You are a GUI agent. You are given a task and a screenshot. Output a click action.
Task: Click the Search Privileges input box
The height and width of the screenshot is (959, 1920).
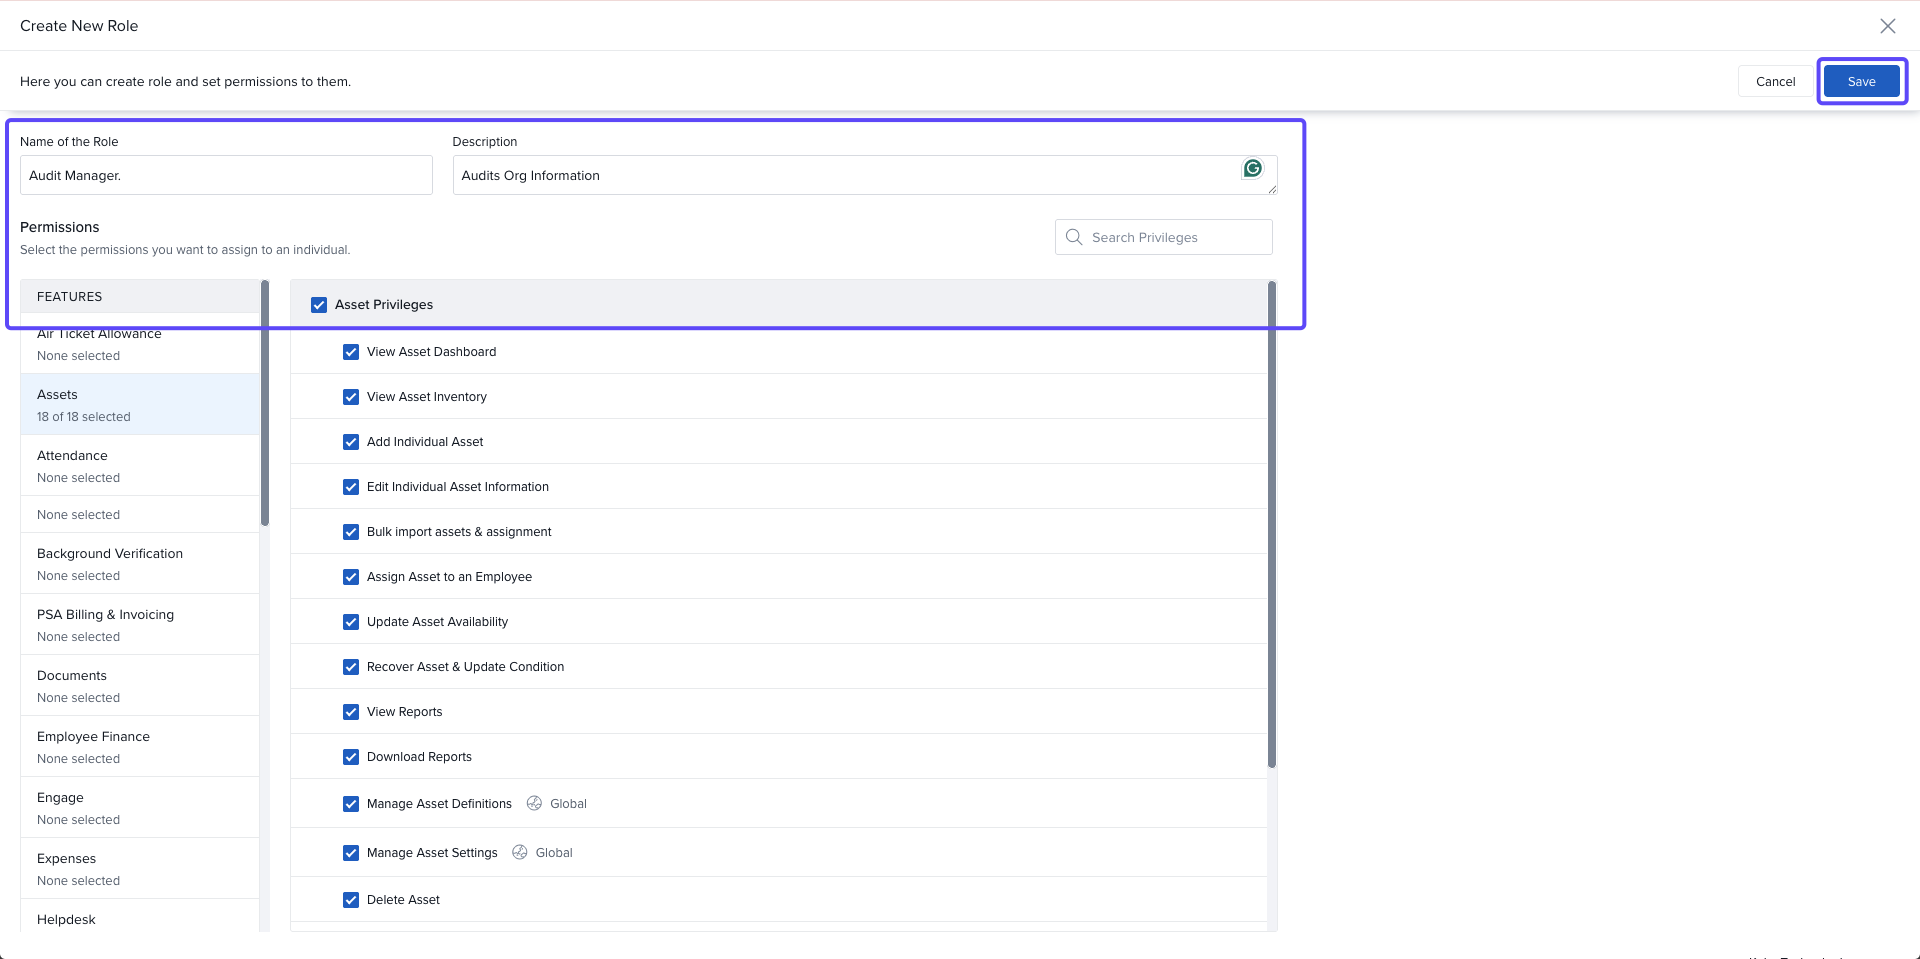(x=1175, y=238)
